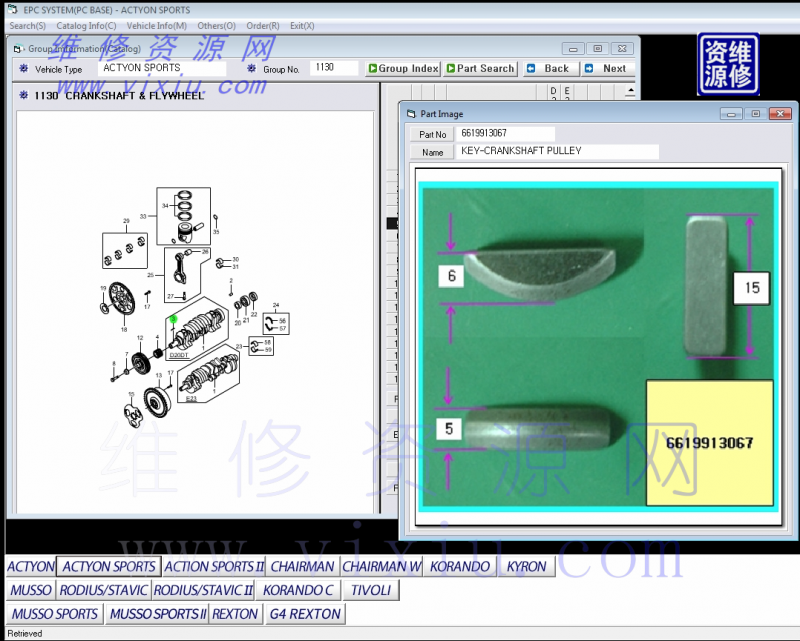Viewport: 800px width, 641px height.
Task: Click the yellow part number label 6619913067
Action: point(710,442)
